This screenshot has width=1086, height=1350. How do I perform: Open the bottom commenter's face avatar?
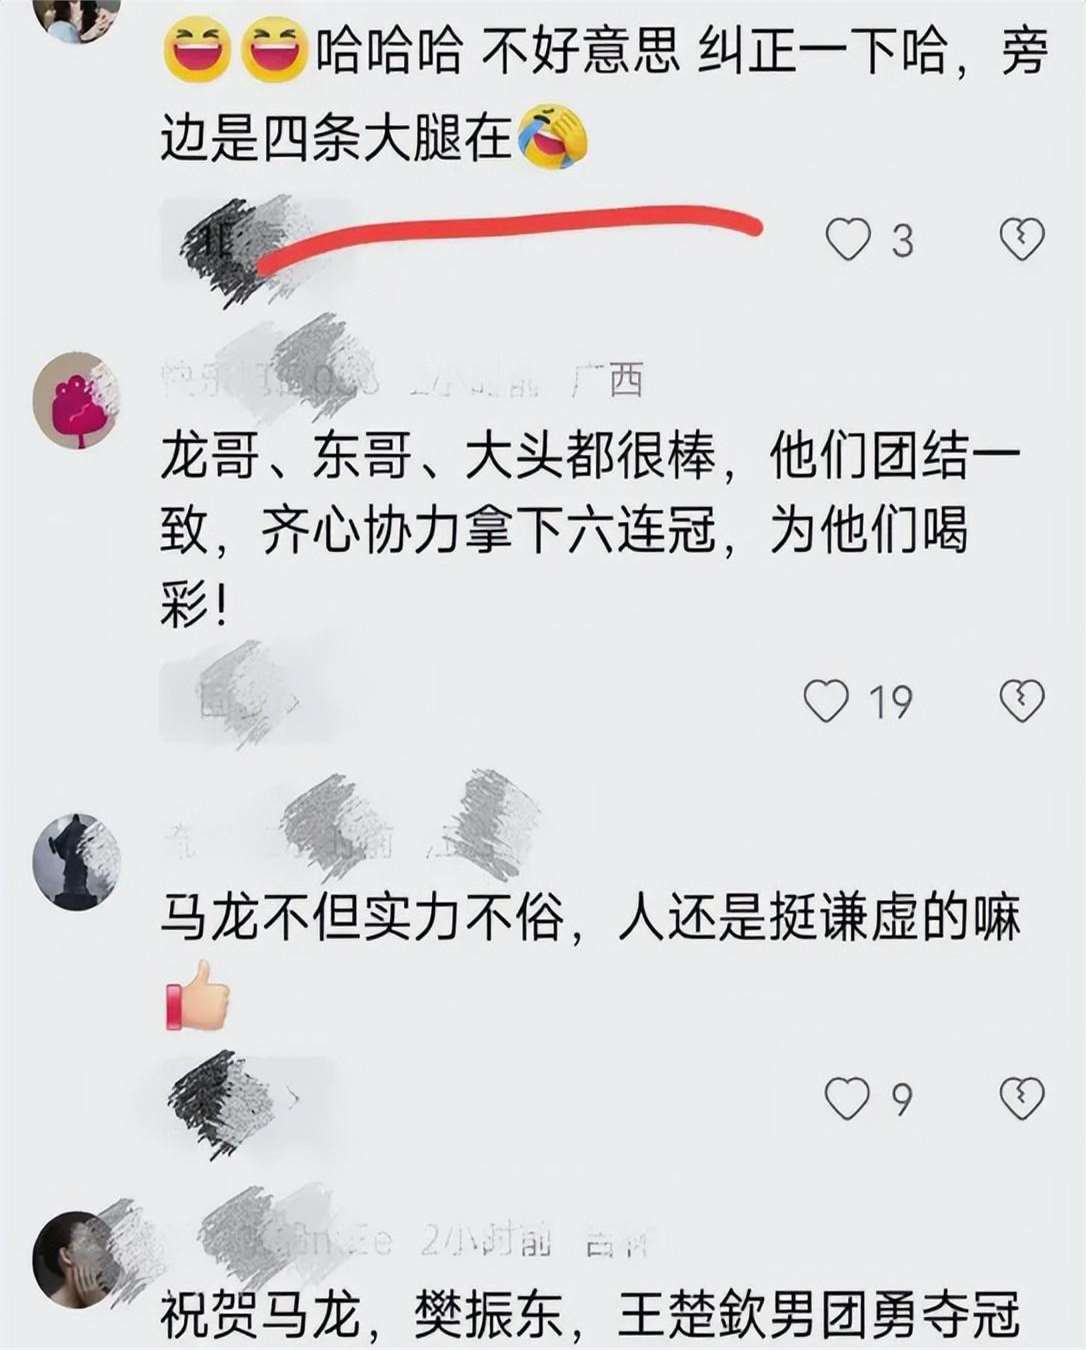pos(76,1259)
